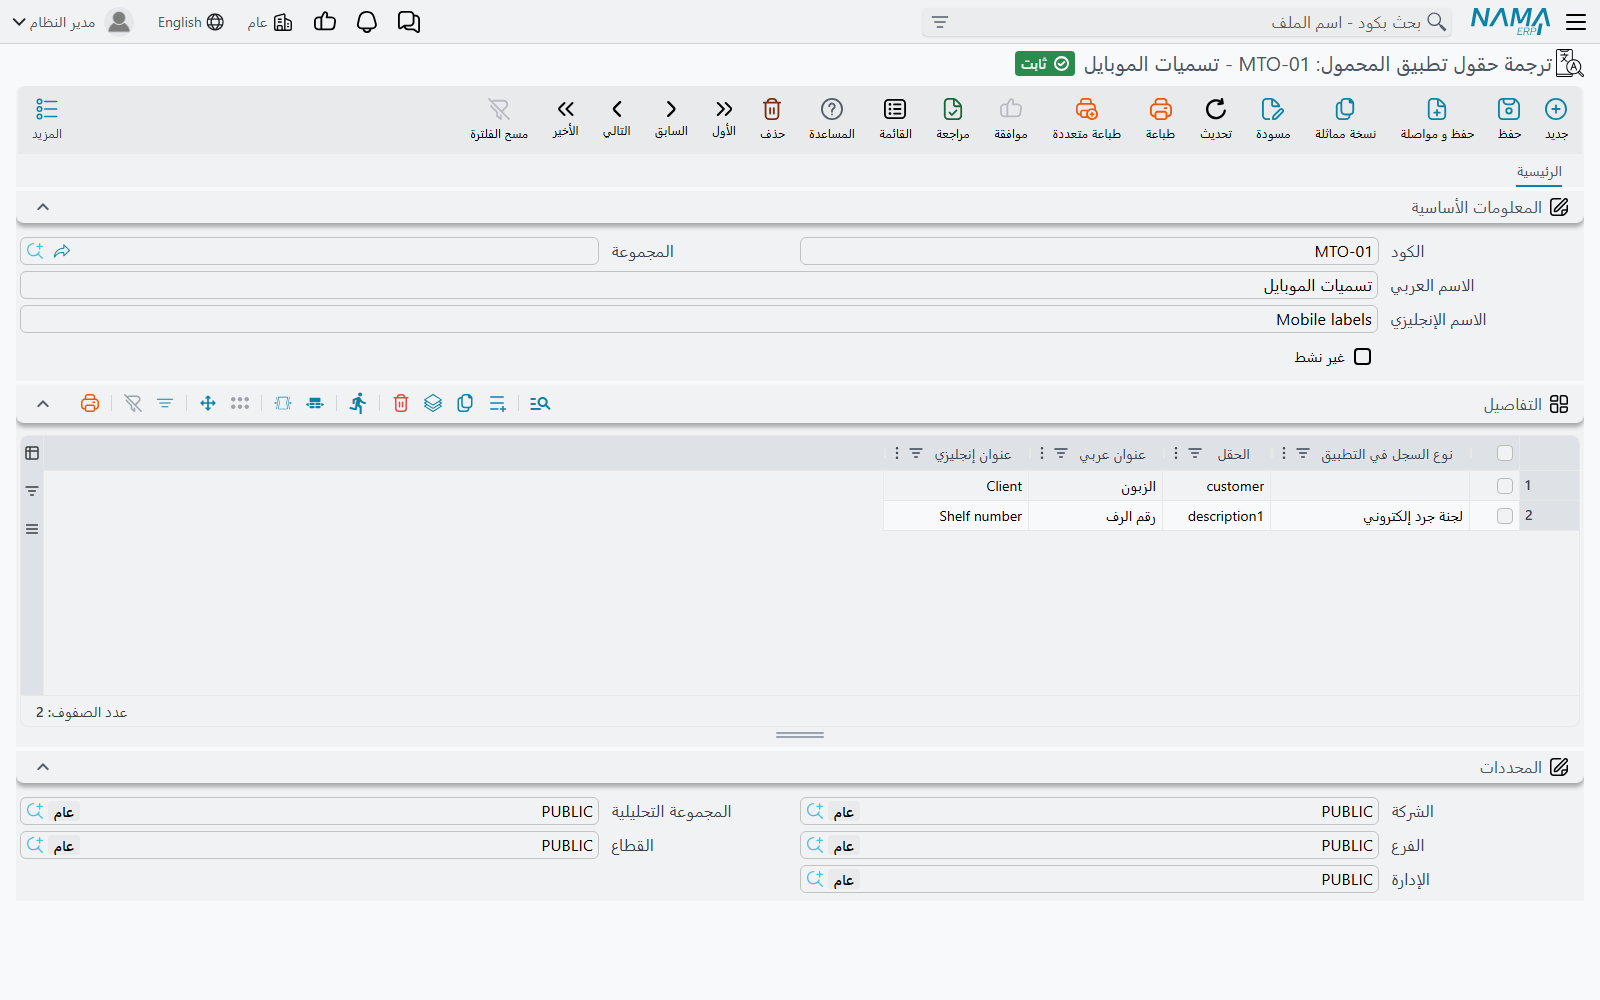Open filter options in the search bar

point(940,22)
